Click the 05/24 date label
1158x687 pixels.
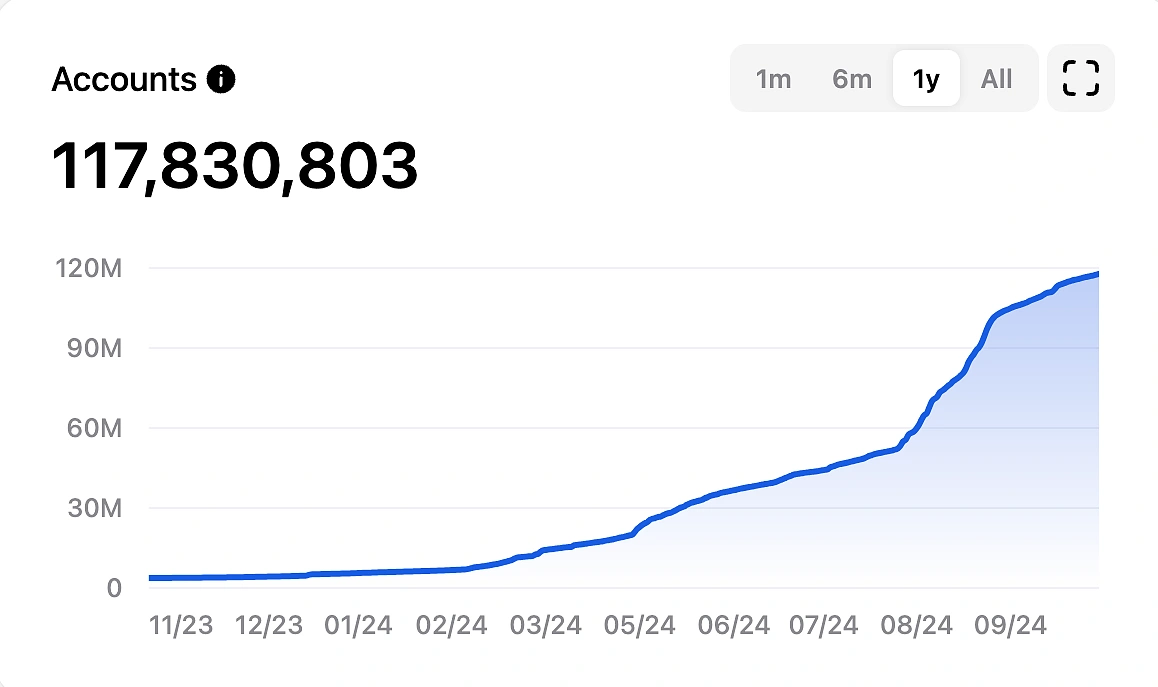click(640, 626)
